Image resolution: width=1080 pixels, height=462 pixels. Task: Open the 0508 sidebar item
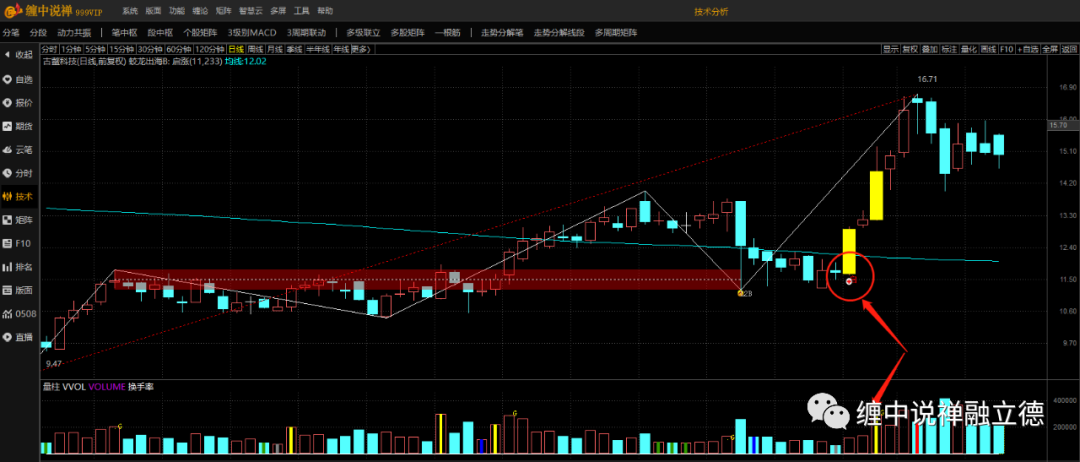coord(19,313)
